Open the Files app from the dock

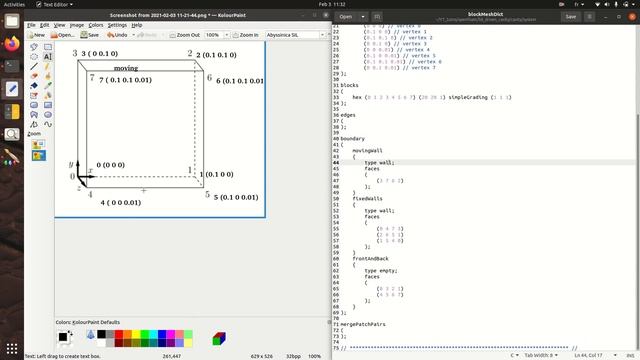pyautogui.click(x=12, y=21)
